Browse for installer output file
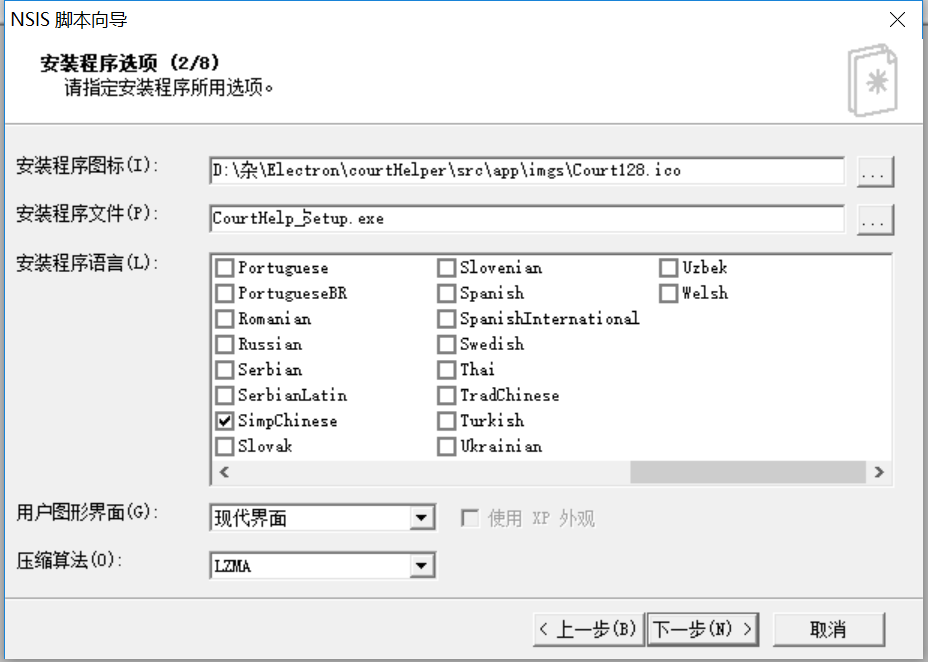This screenshot has width=928, height=662. pyautogui.click(x=875, y=220)
